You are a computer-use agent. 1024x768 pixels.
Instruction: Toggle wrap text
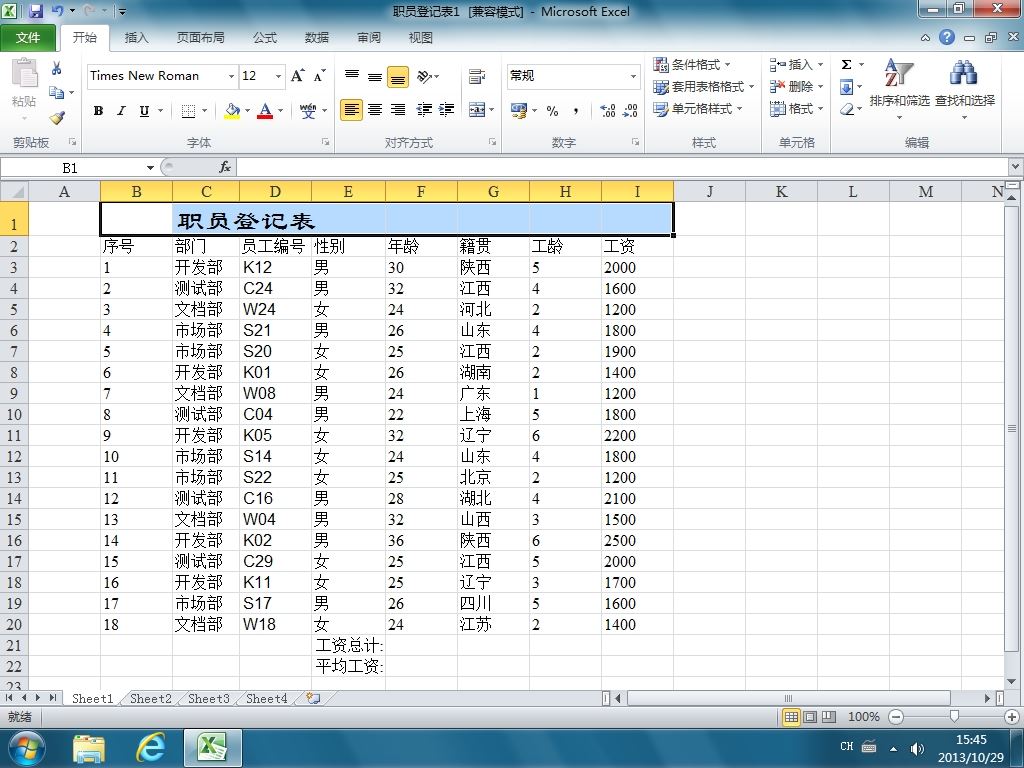click(477, 76)
